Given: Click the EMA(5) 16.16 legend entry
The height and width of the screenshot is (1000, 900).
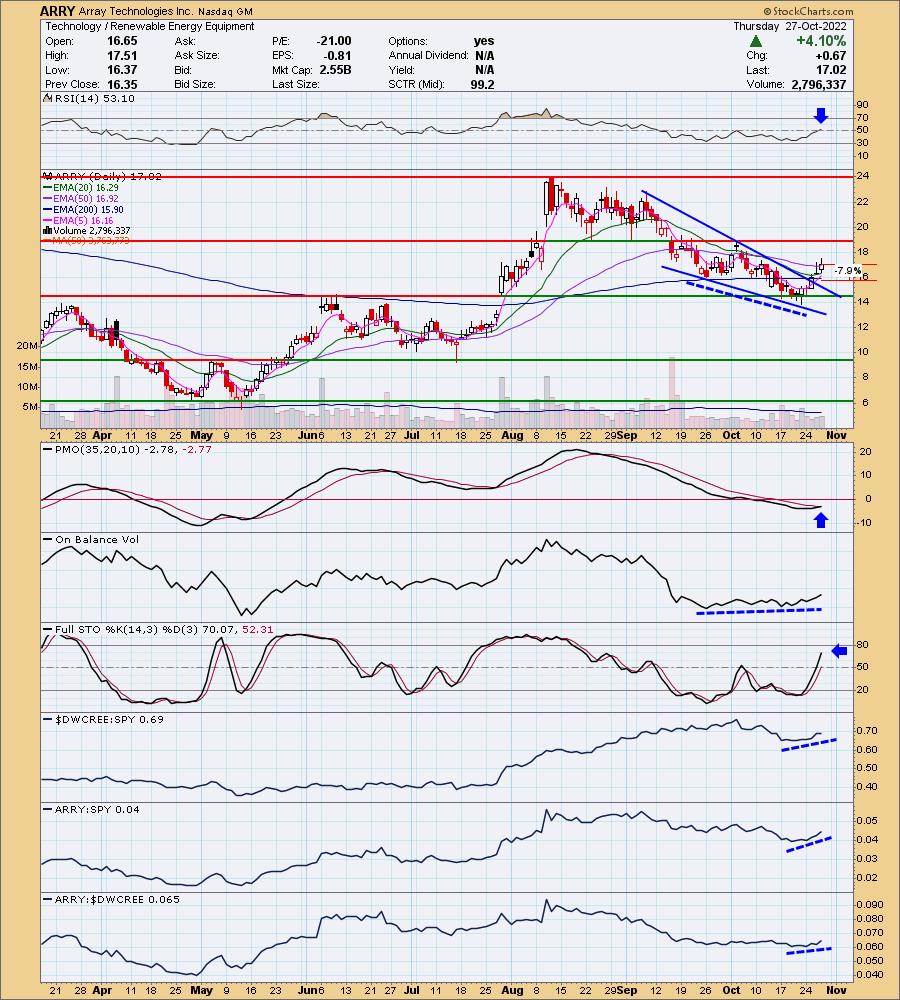Looking at the screenshot, I should tap(78, 220).
